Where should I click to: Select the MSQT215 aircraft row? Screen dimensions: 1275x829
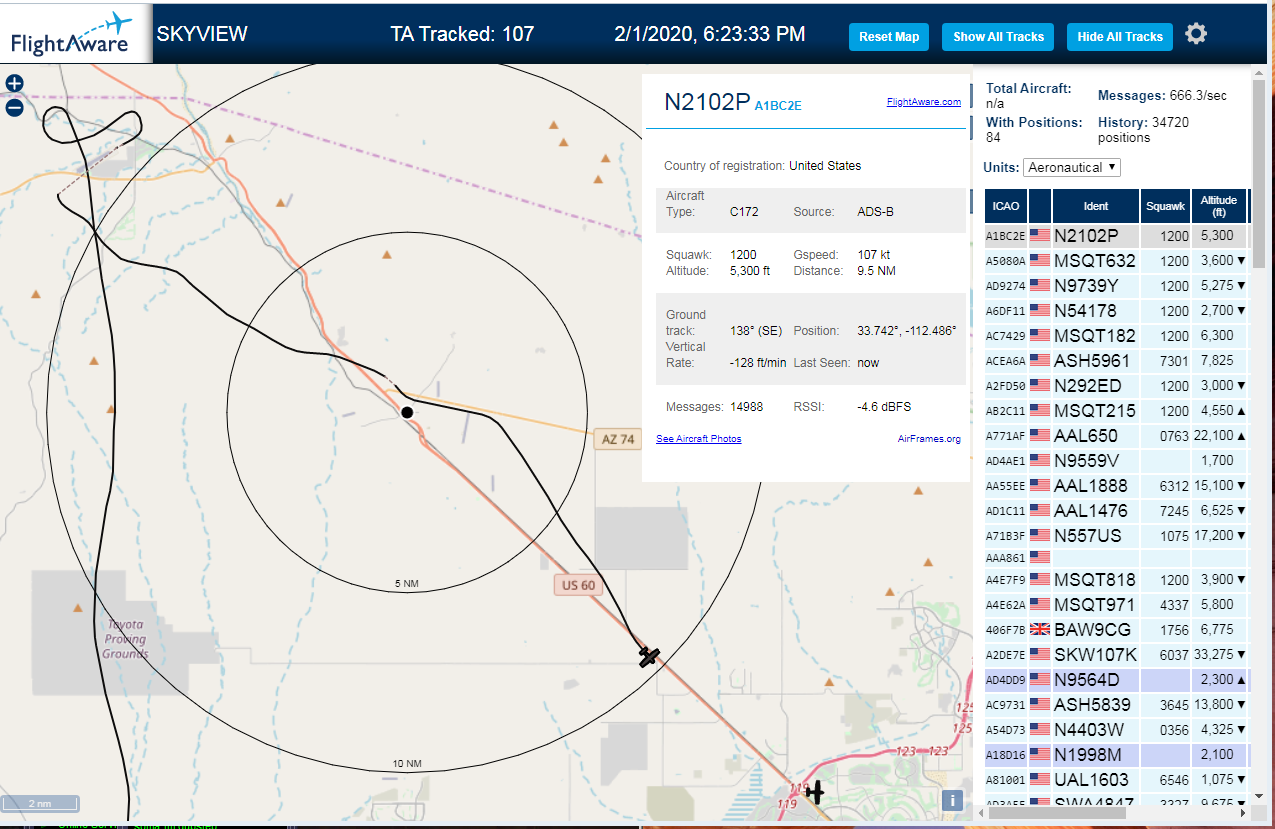(x=1116, y=411)
